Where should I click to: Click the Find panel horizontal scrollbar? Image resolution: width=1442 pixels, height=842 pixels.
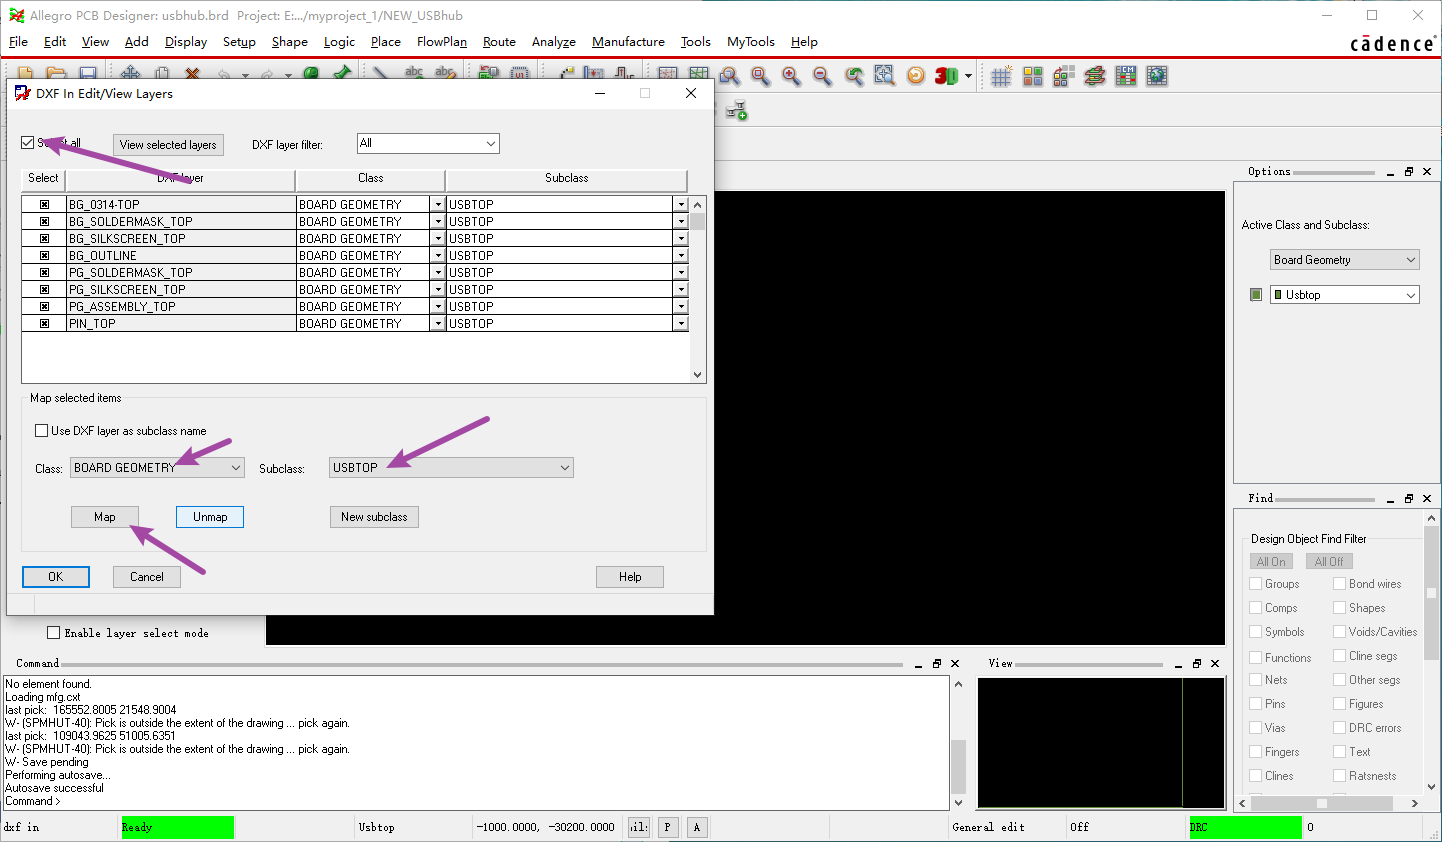[1329, 803]
